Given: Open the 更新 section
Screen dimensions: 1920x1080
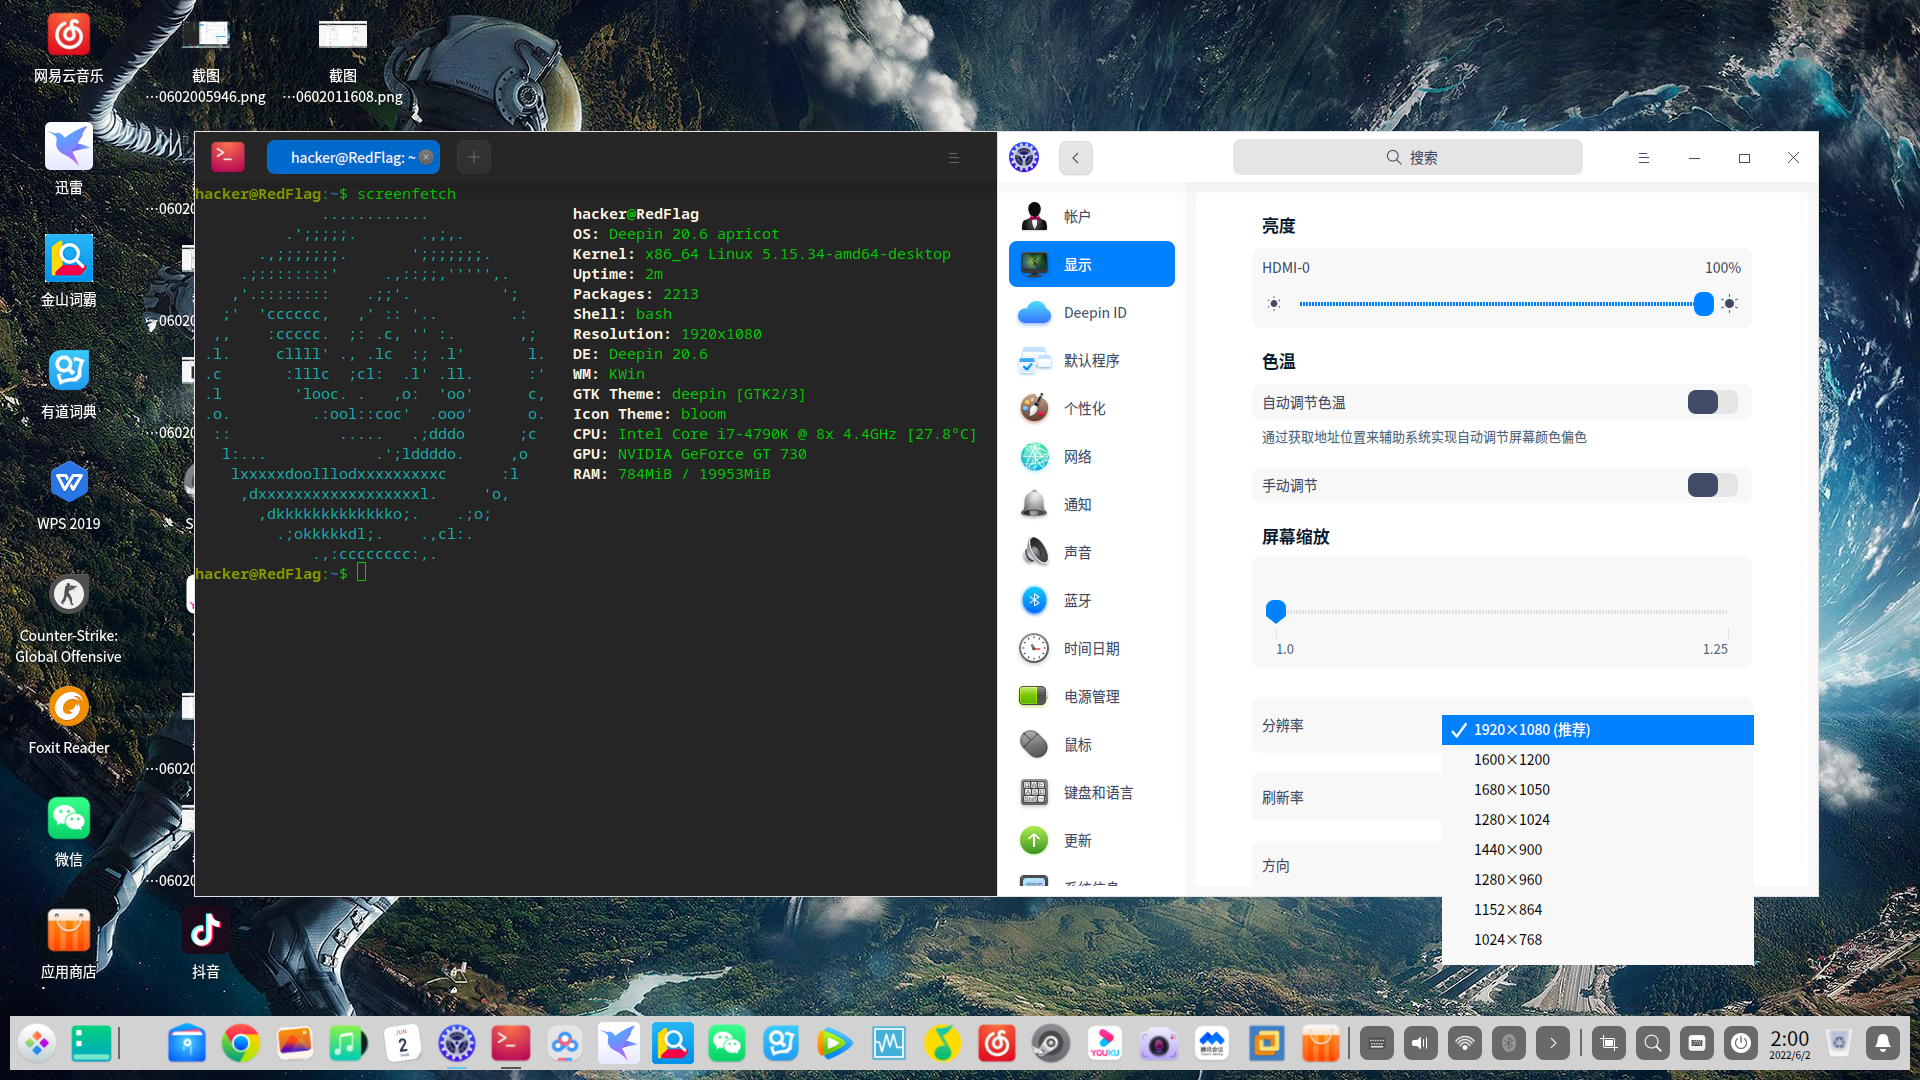Looking at the screenshot, I should (1077, 840).
